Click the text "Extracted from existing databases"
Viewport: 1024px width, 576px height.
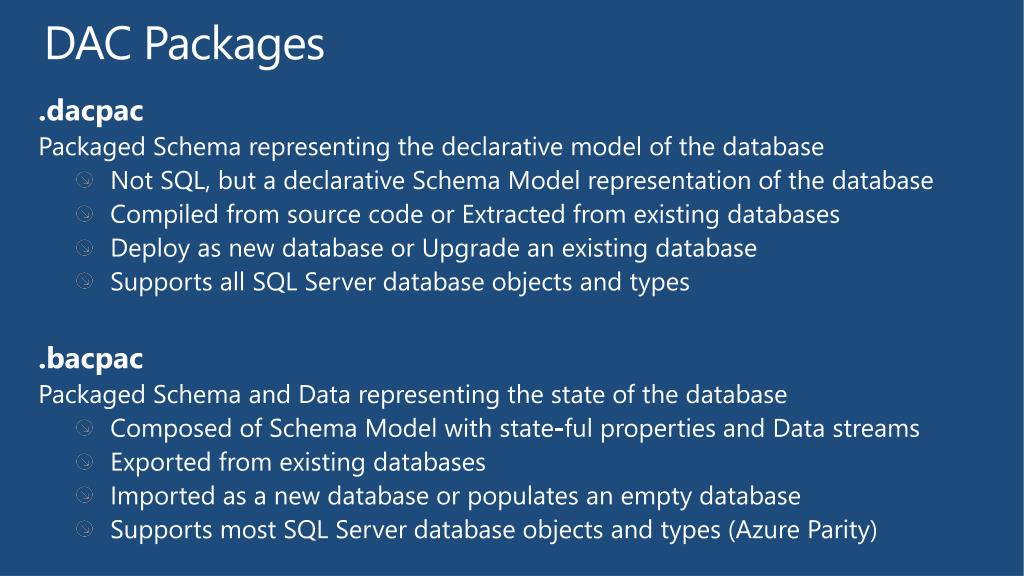[x=650, y=215]
